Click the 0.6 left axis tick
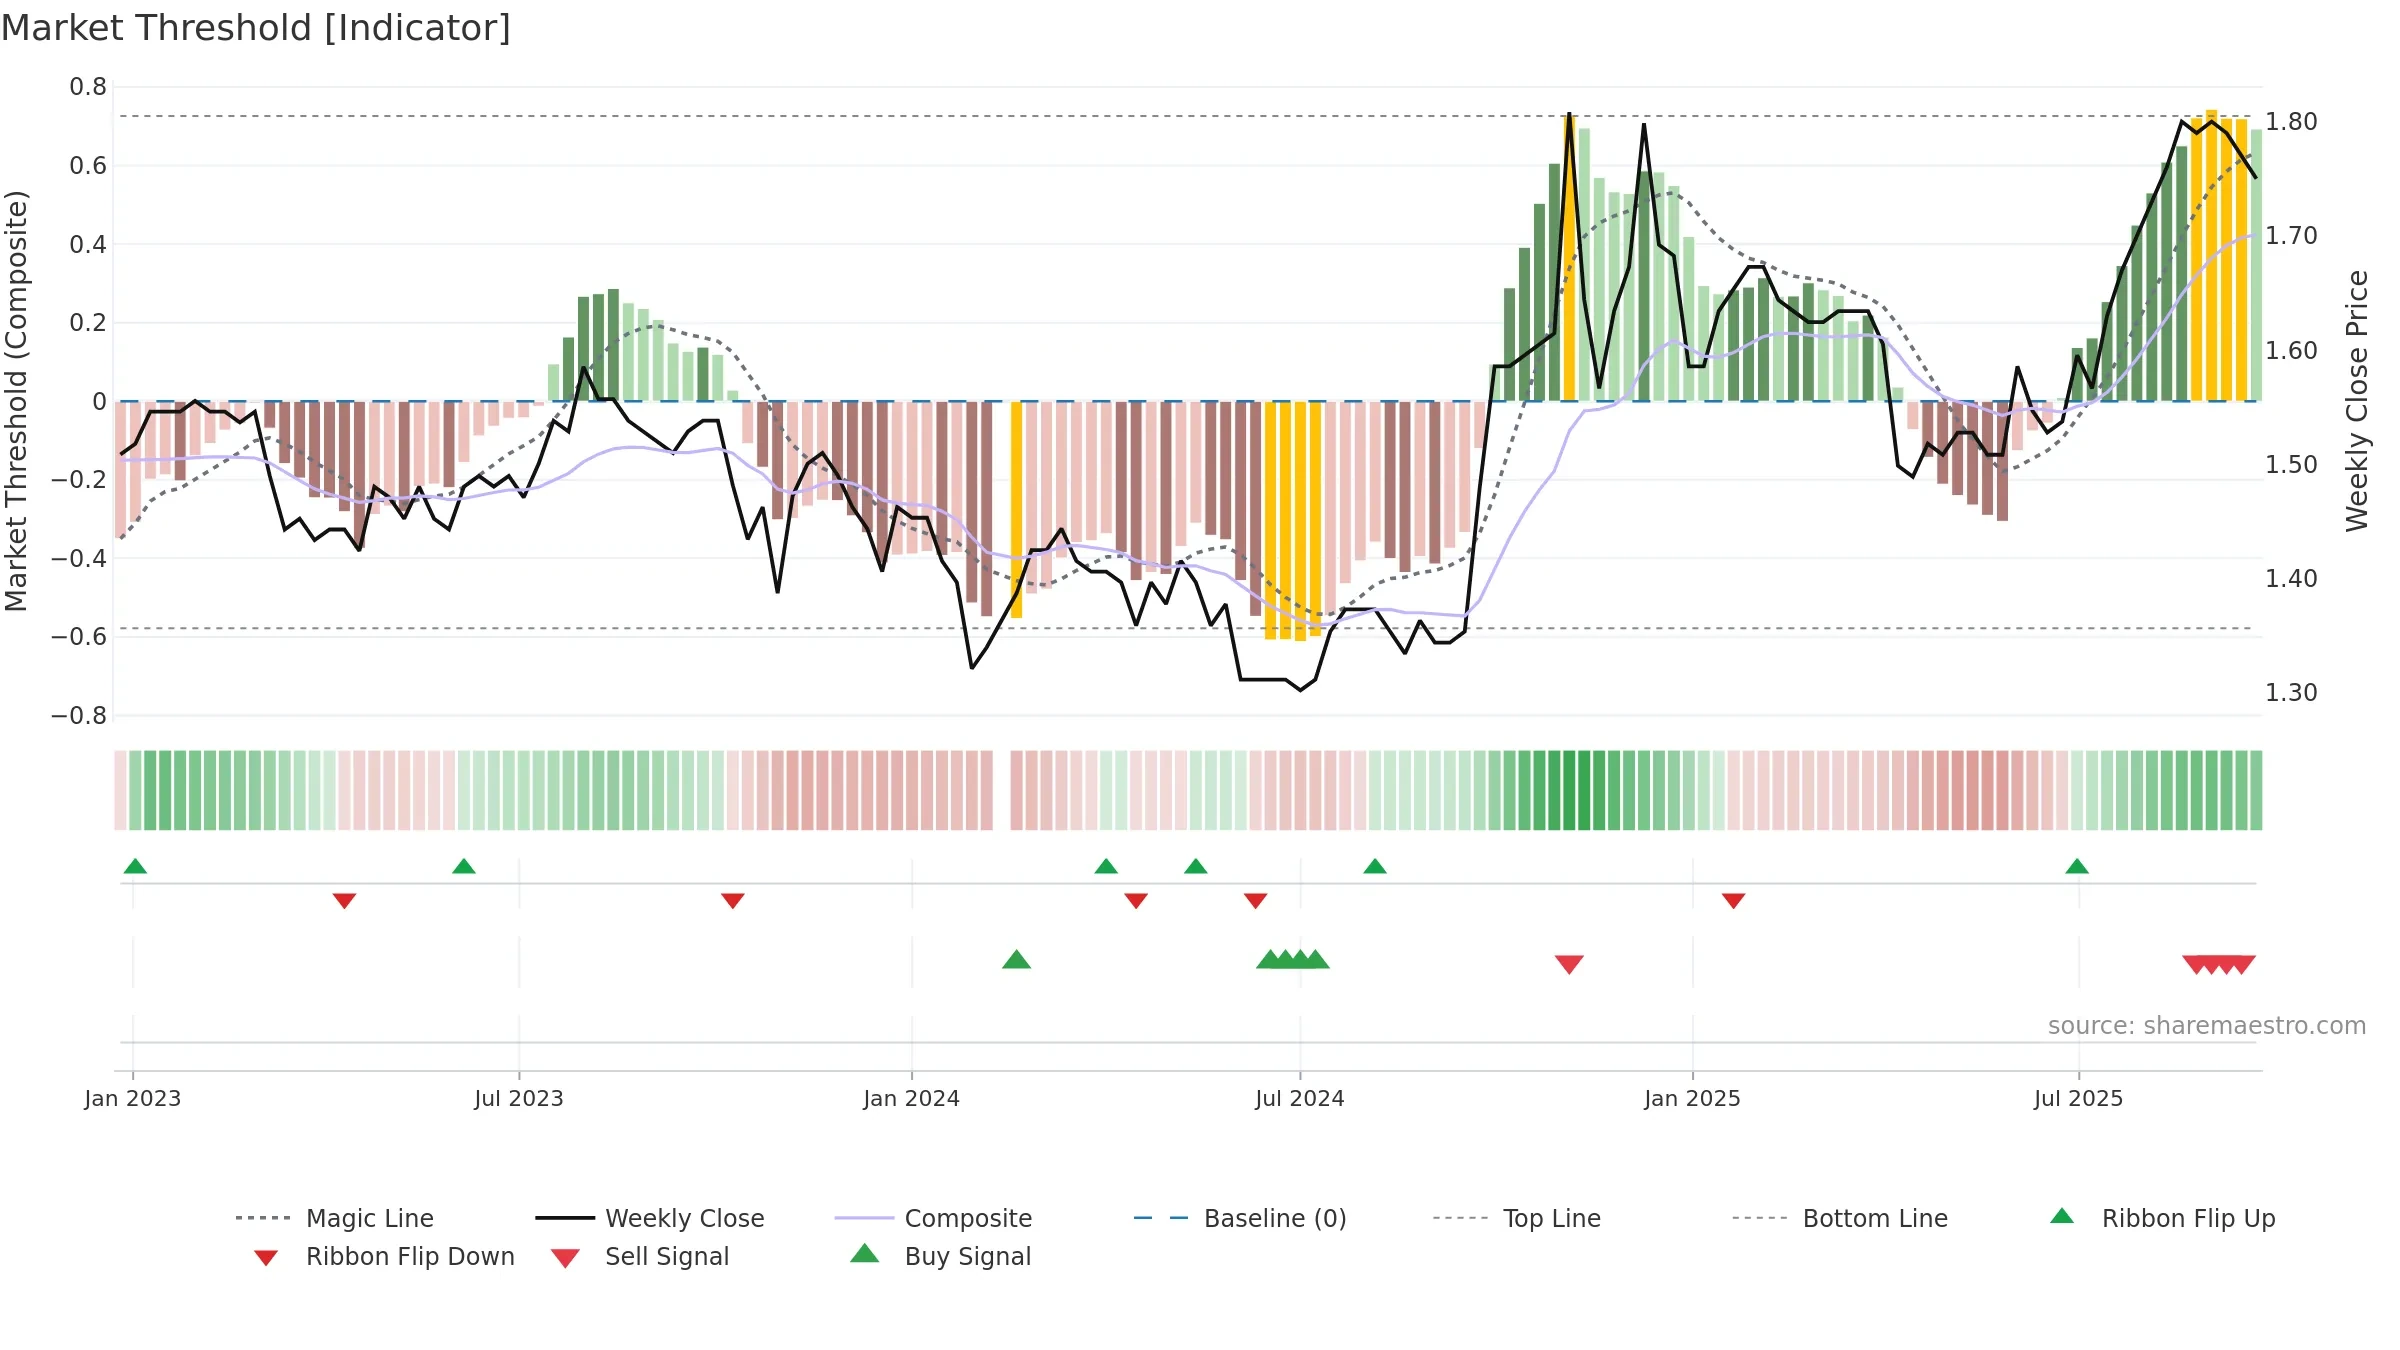The height and width of the screenshot is (1350, 2400). [88, 166]
